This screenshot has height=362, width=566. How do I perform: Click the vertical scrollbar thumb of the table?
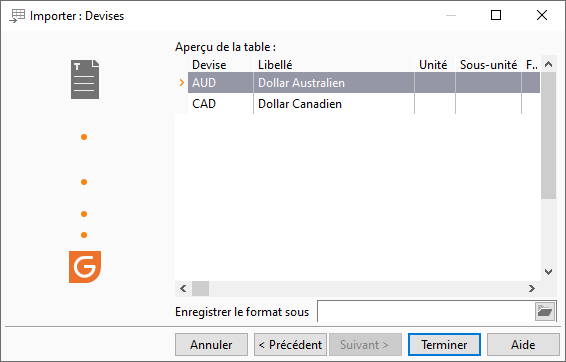(548, 135)
